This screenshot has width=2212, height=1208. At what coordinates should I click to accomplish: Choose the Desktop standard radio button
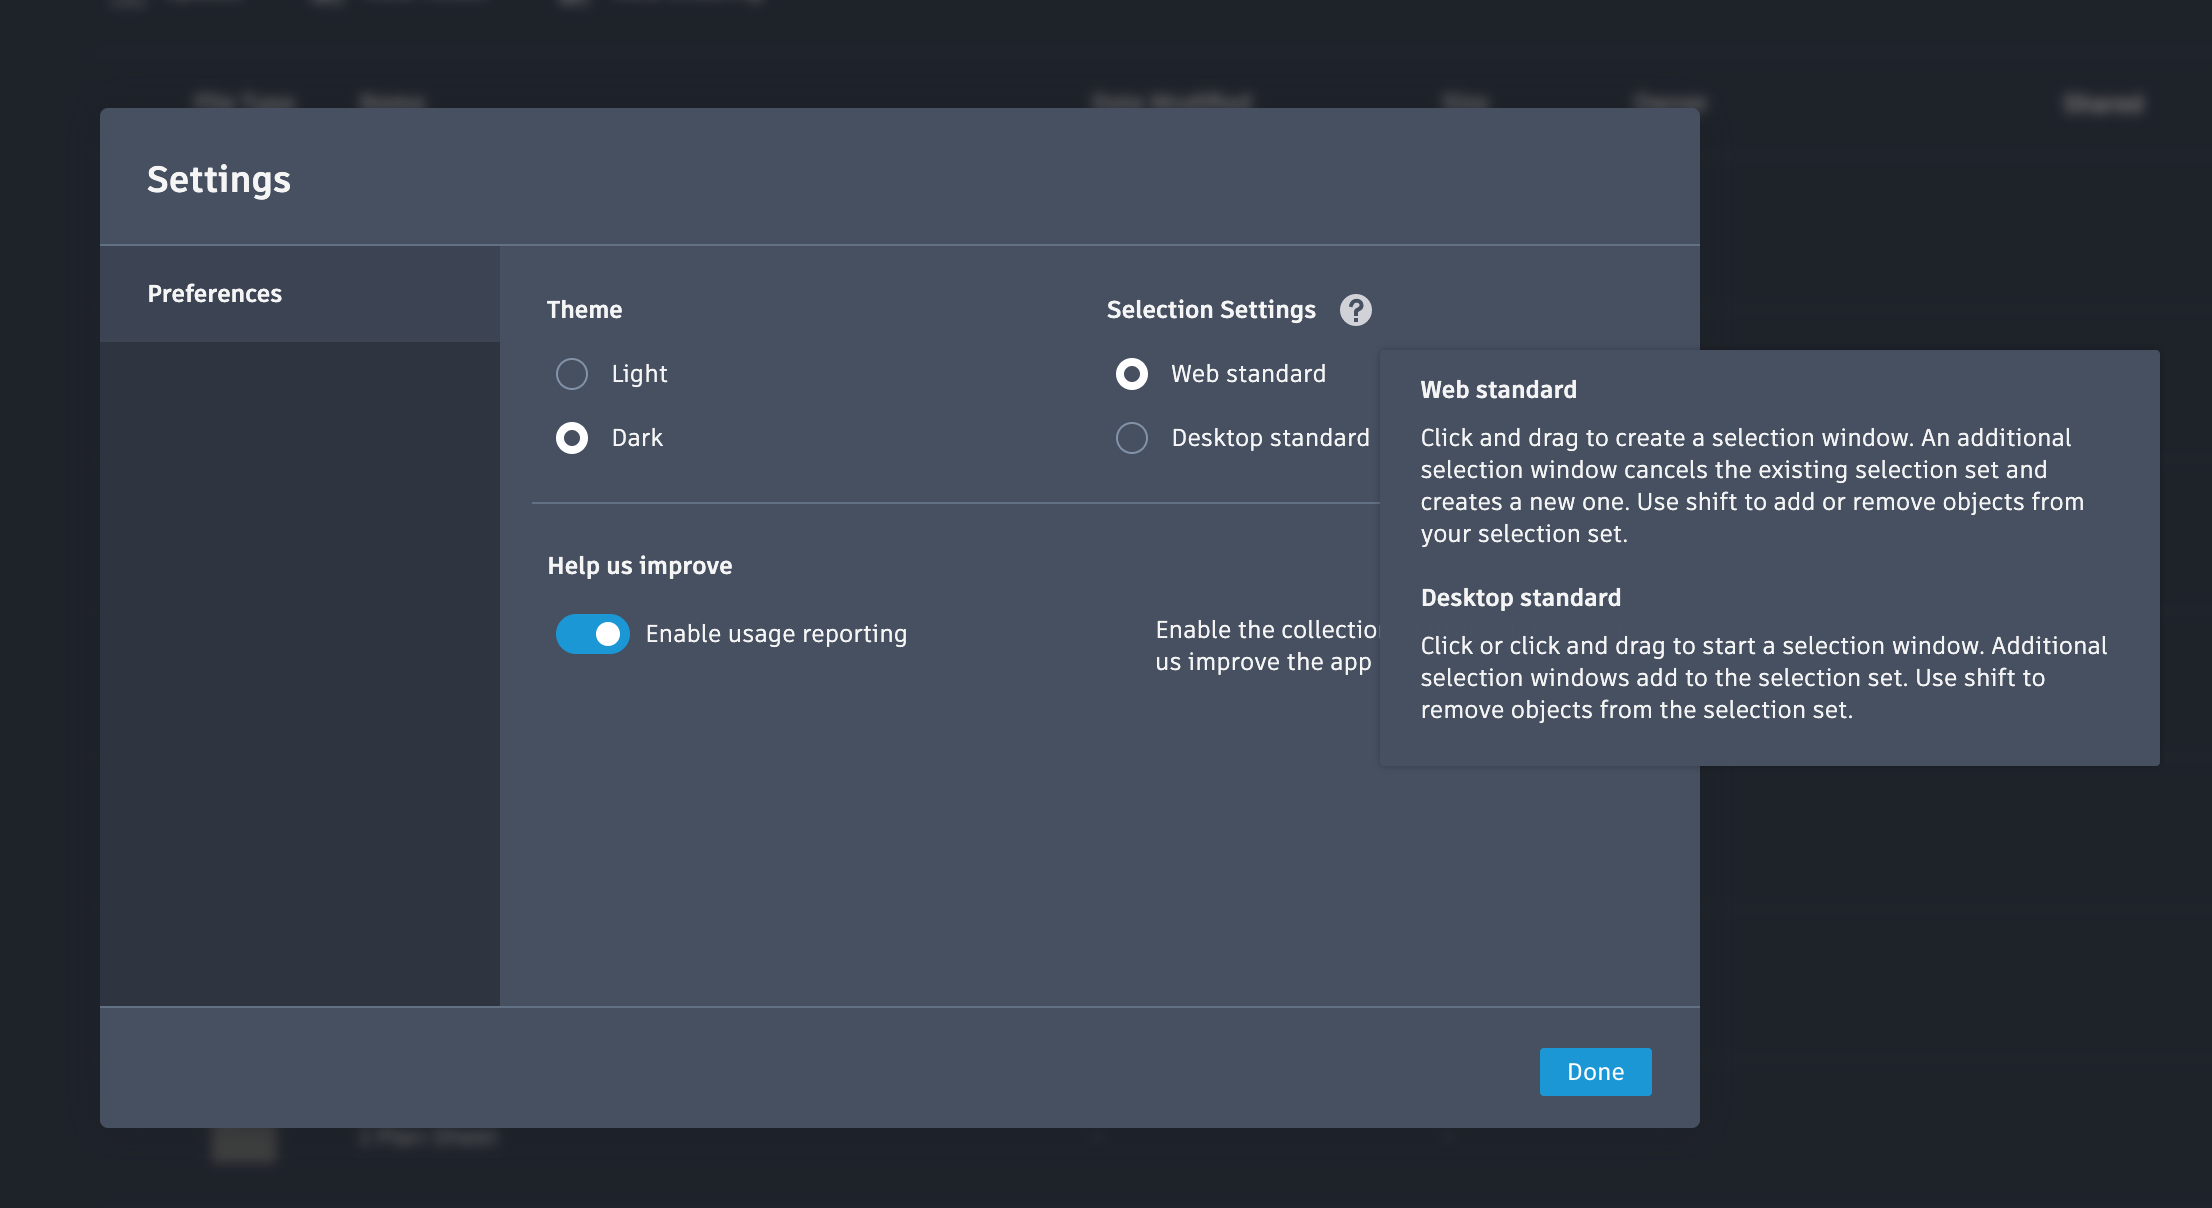coord(1132,438)
